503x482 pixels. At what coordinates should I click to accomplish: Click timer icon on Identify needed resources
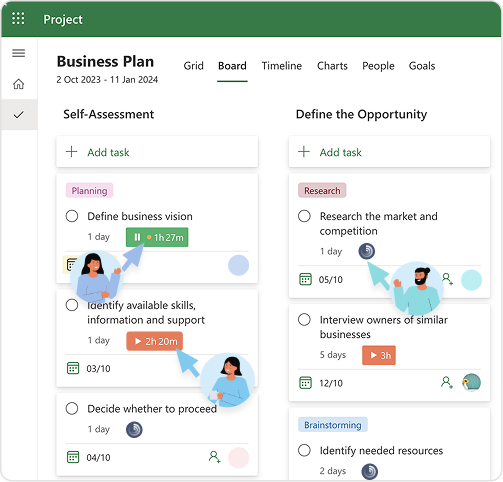[x=370, y=471]
